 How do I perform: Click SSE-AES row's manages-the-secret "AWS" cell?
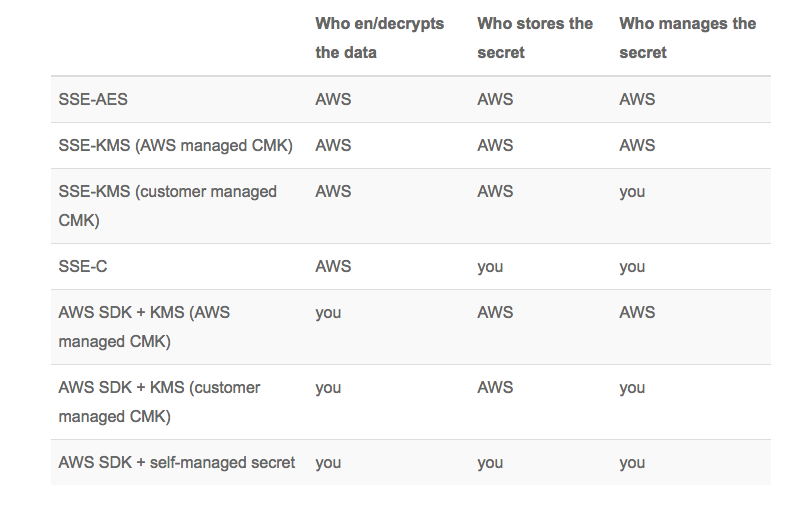tap(637, 99)
